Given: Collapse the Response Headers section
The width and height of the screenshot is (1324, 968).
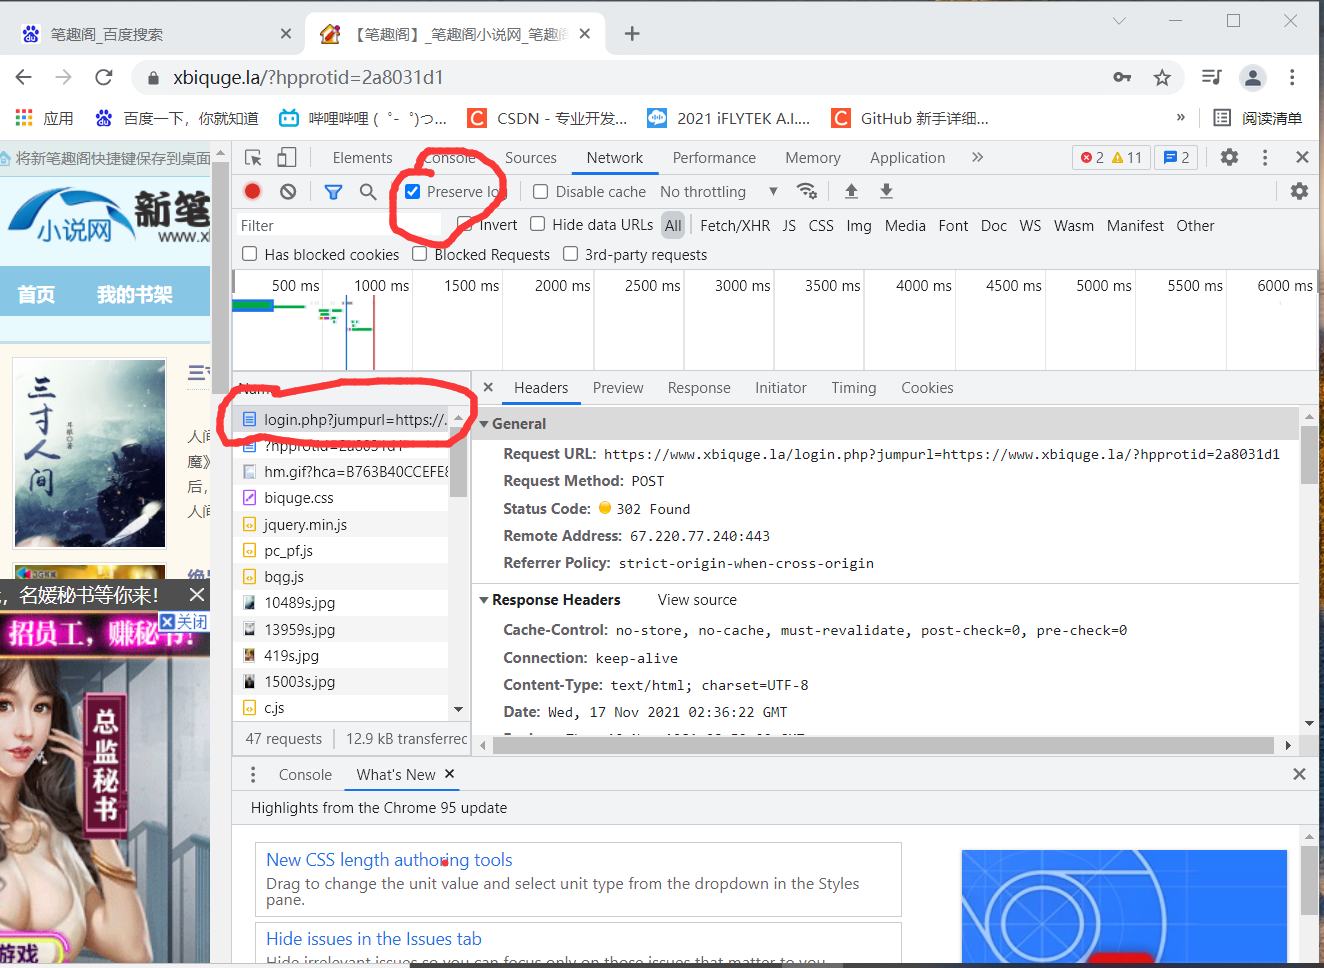Looking at the screenshot, I should click(x=484, y=600).
